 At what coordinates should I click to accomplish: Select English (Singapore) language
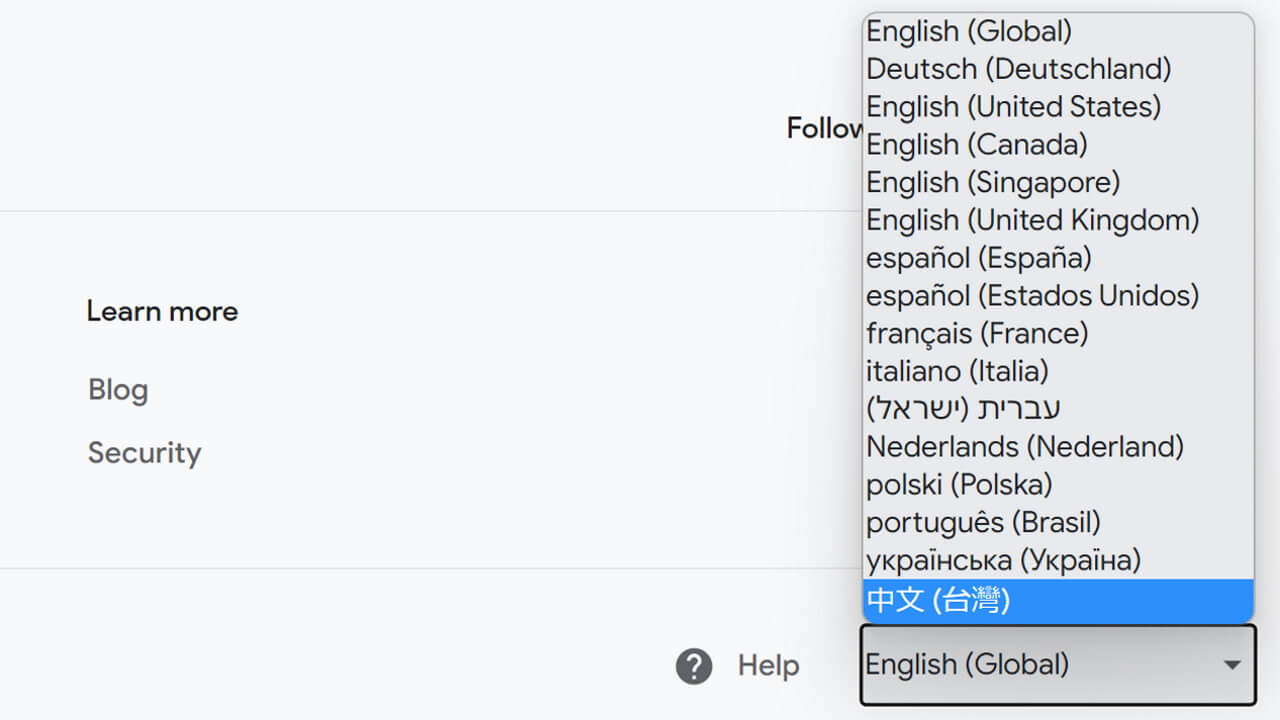[x=992, y=183]
